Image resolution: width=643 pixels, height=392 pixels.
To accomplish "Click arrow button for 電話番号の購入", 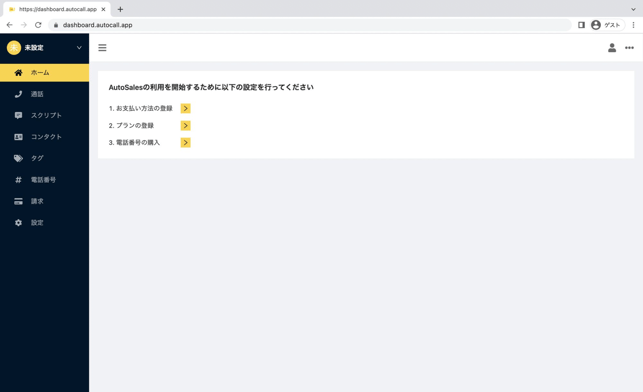I will click(x=185, y=142).
